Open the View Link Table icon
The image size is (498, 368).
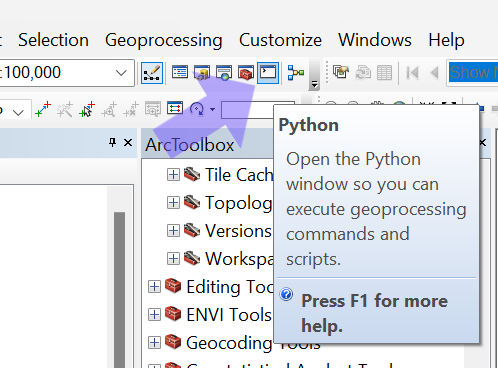pos(175,108)
